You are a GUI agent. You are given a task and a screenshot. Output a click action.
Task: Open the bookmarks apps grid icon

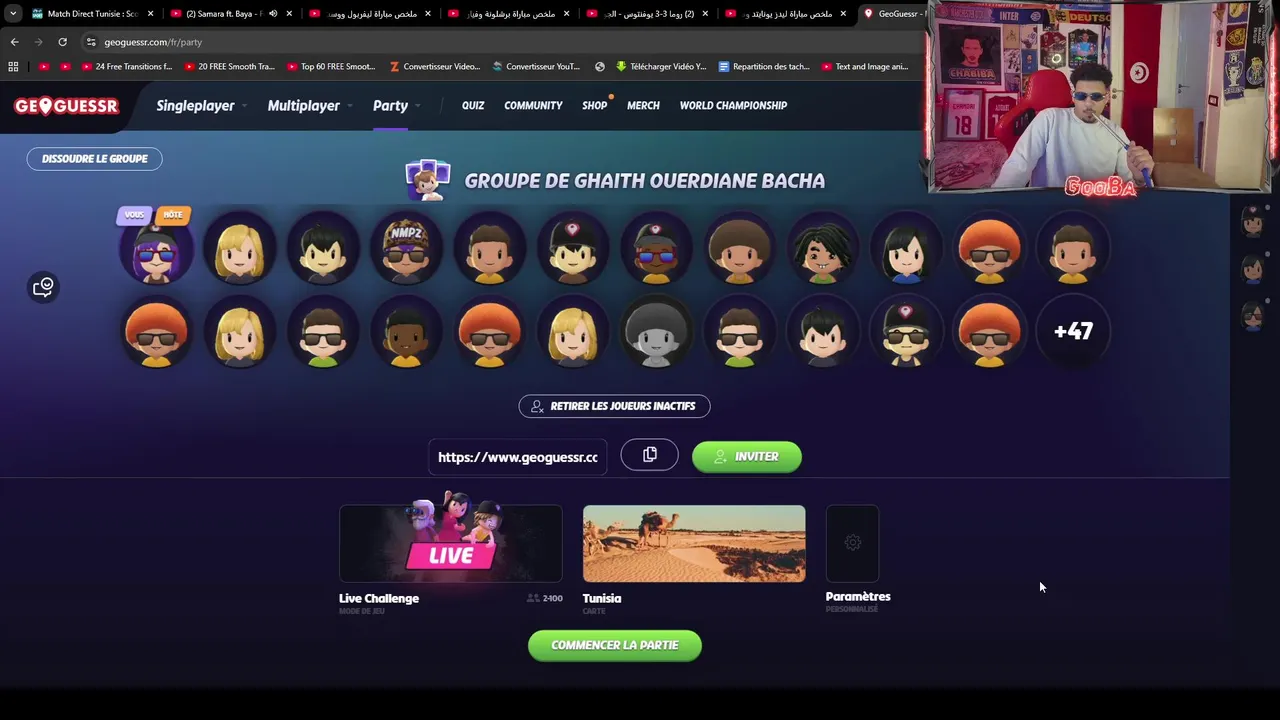click(x=13, y=67)
